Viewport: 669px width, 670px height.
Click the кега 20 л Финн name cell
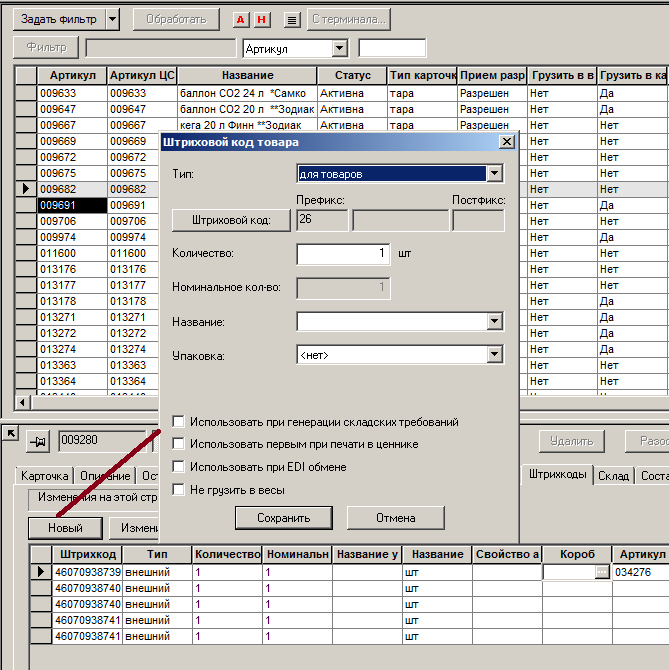[247, 125]
